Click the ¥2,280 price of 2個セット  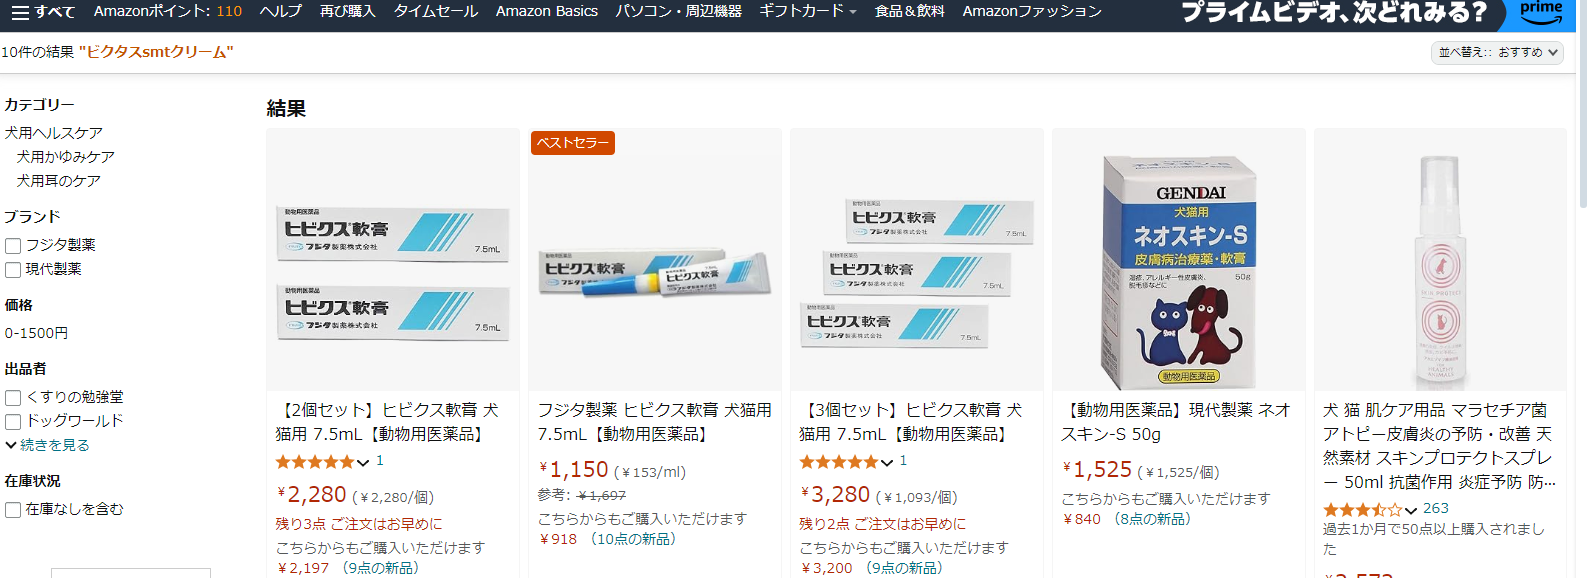pos(312,495)
